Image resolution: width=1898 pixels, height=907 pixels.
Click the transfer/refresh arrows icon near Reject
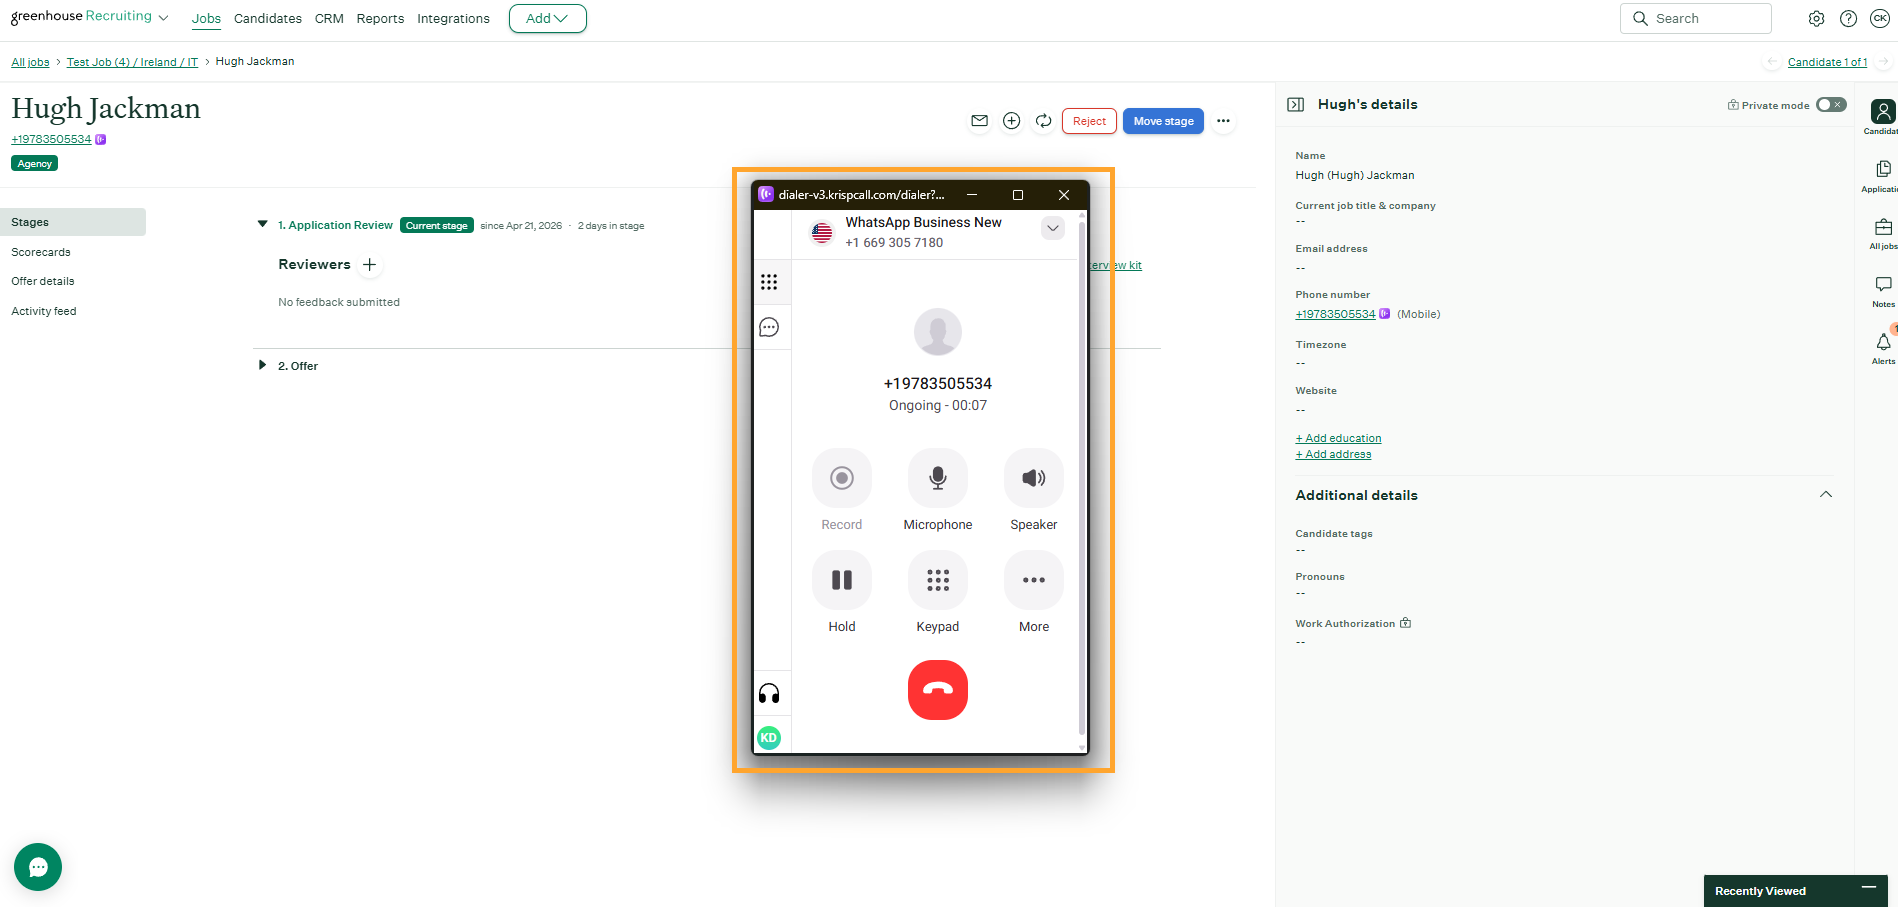(1044, 121)
